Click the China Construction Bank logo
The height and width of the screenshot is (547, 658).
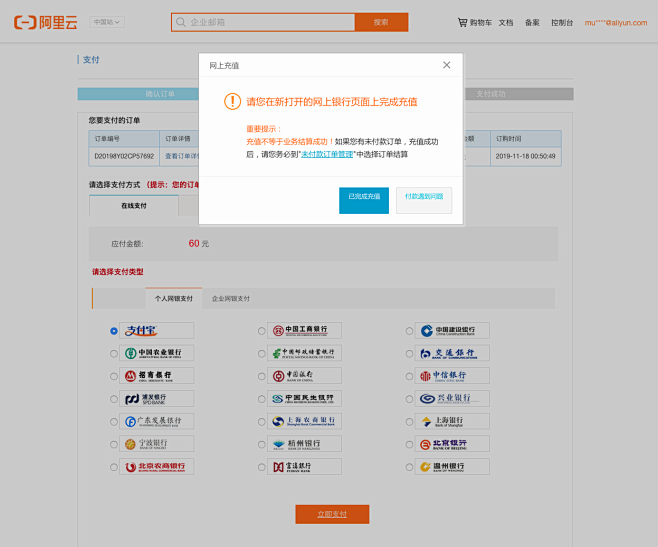coord(453,331)
